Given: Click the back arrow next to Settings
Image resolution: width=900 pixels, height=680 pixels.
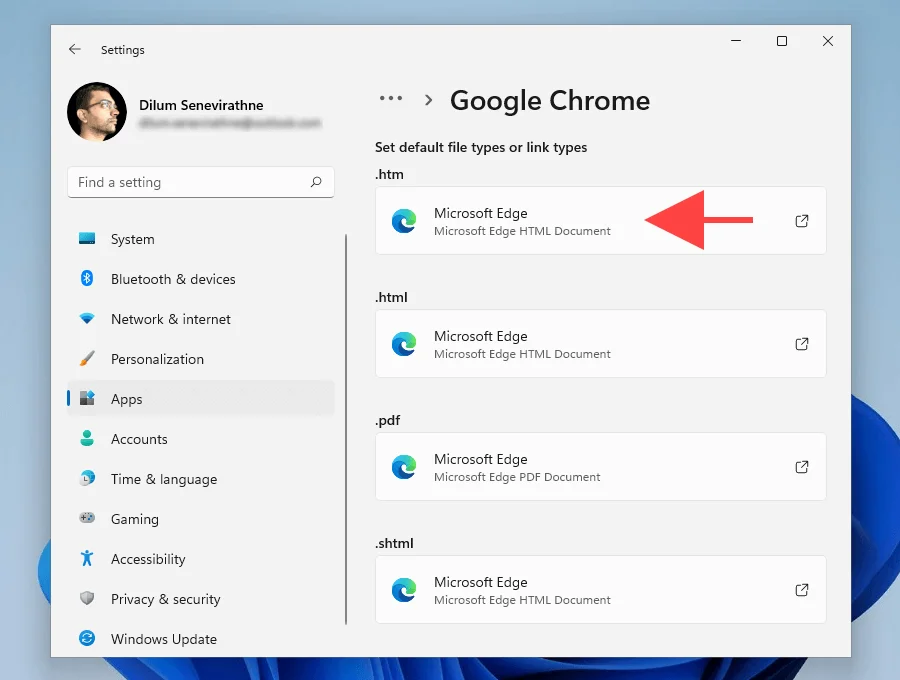Looking at the screenshot, I should pyautogui.click(x=75, y=49).
